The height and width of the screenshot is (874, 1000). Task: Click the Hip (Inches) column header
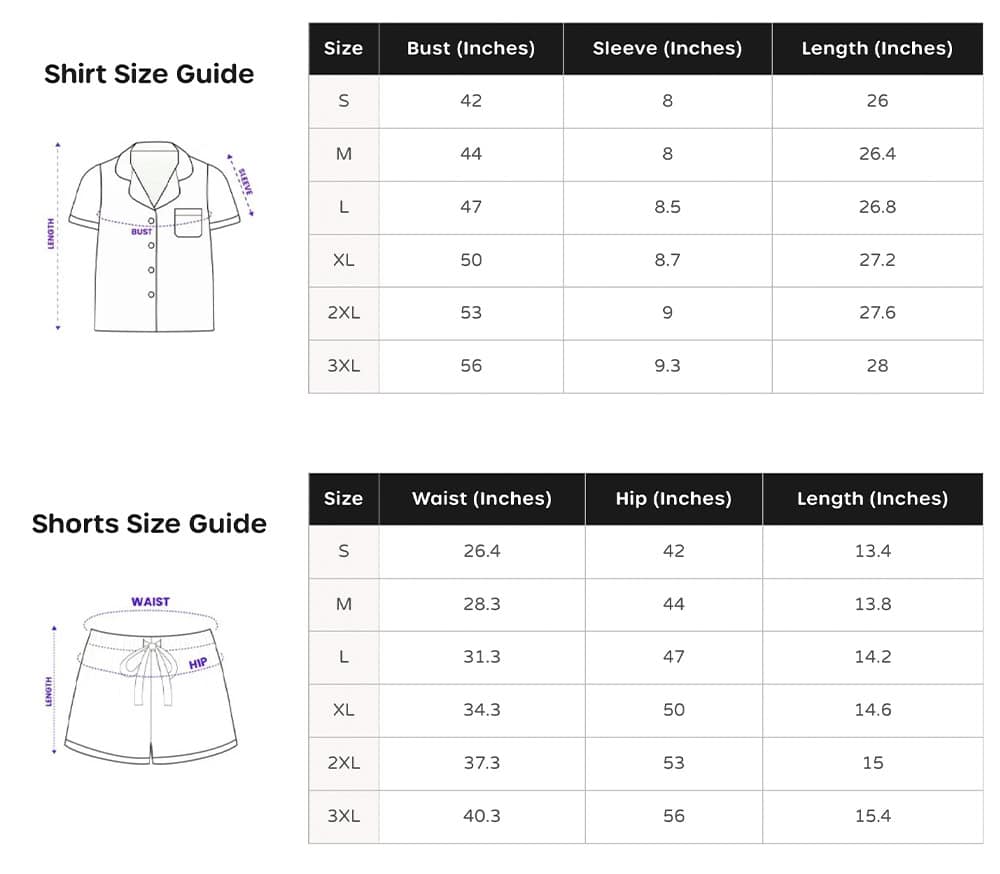click(673, 498)
